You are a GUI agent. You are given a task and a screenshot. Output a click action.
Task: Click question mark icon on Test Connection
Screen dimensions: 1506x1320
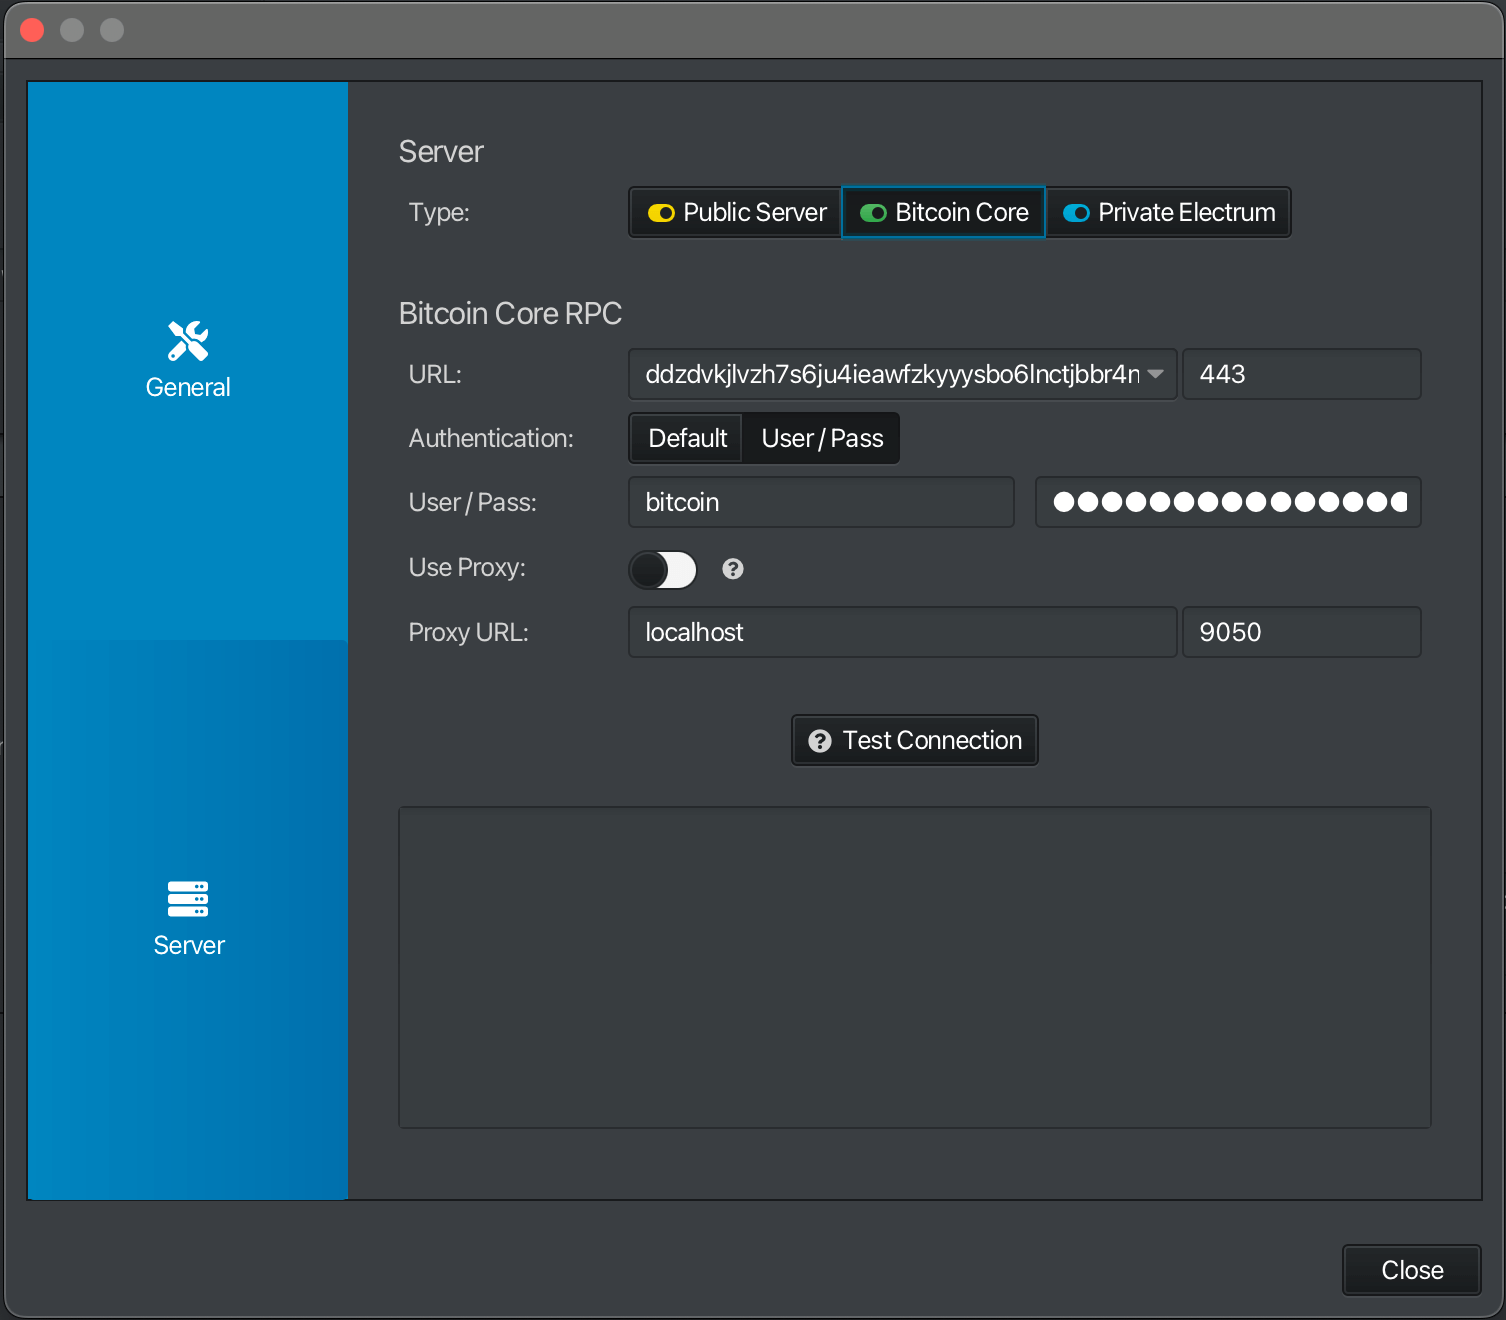tap(820, 741)
